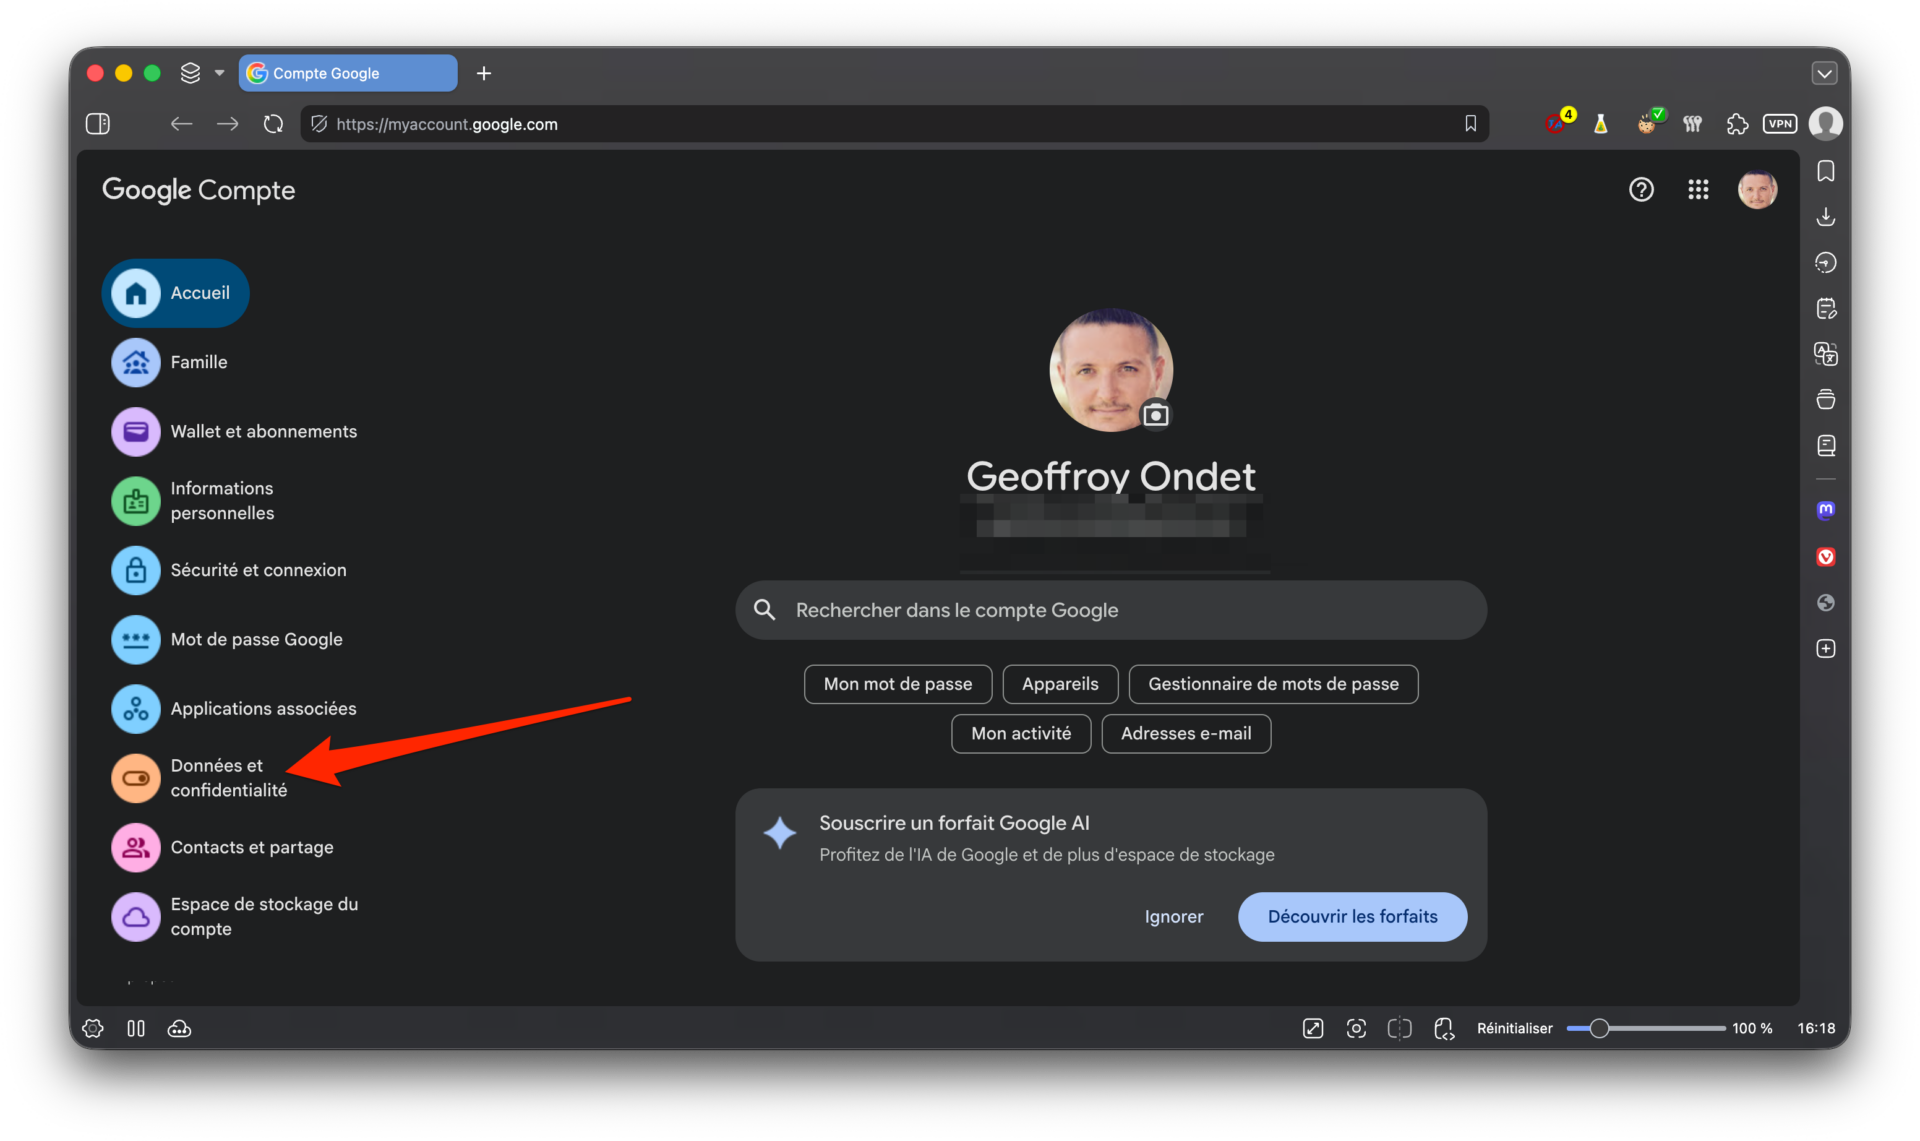Viewport: 1920px width, 1141px height.
Task: Expand the tab list chevron button
Action: tap(1825, 73)
